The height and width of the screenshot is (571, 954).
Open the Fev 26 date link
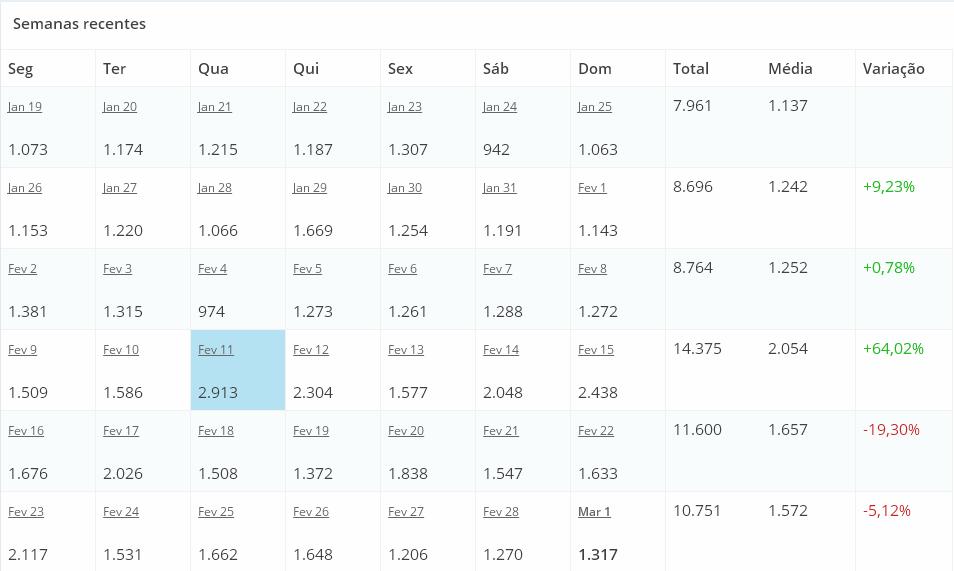(311, 511)
